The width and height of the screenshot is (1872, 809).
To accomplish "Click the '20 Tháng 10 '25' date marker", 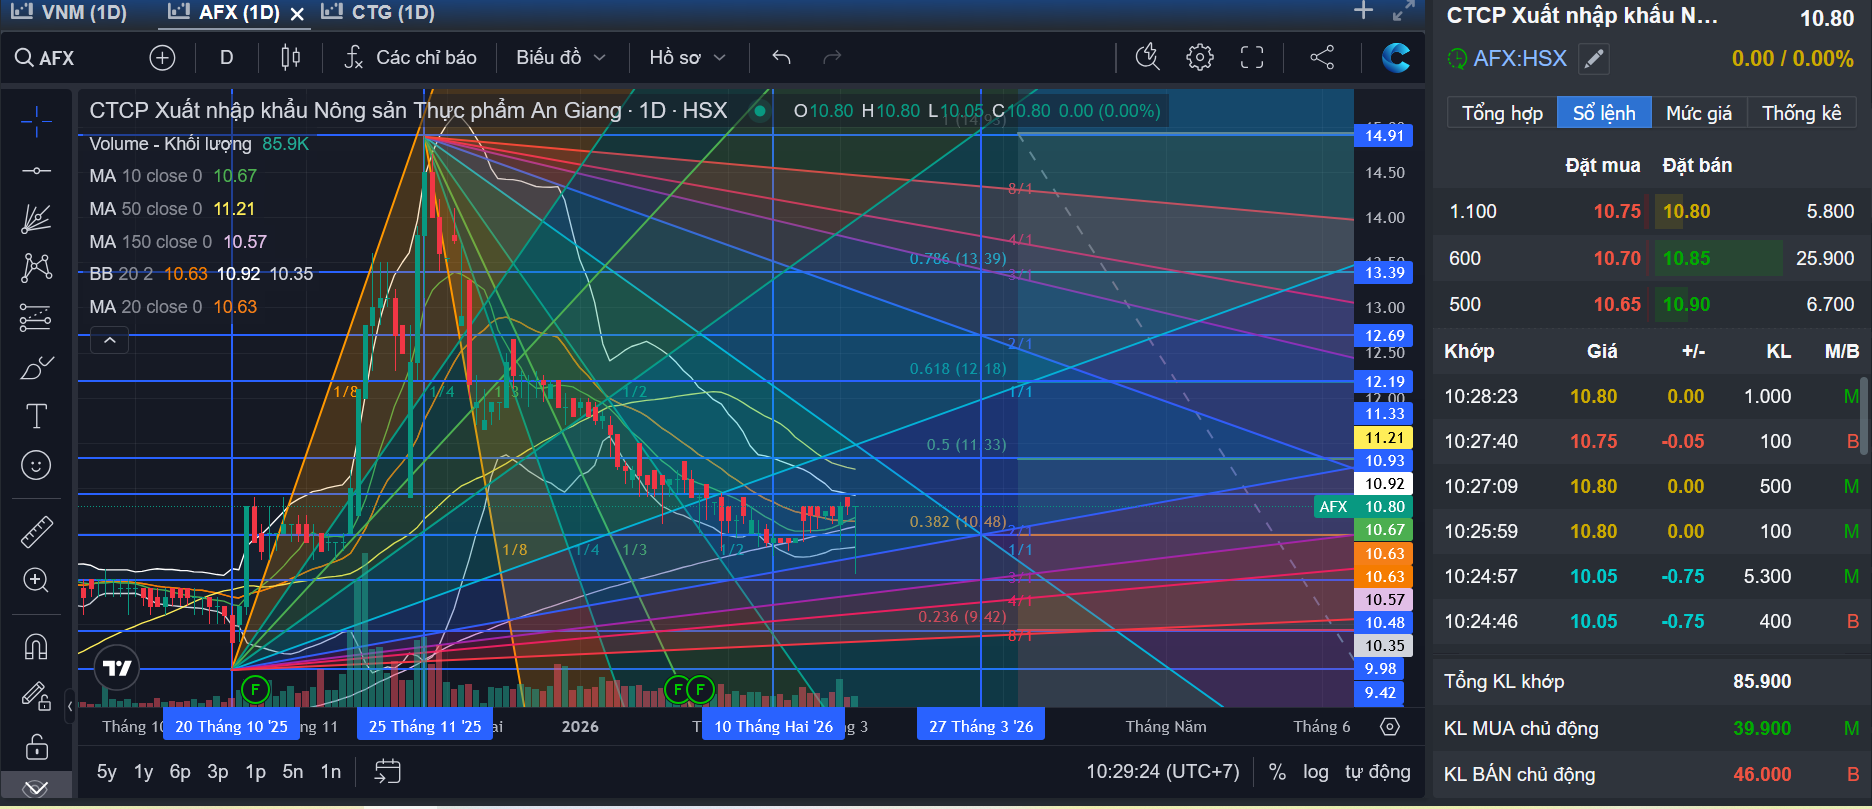I will pyautogui.click(x=231, y=726).
